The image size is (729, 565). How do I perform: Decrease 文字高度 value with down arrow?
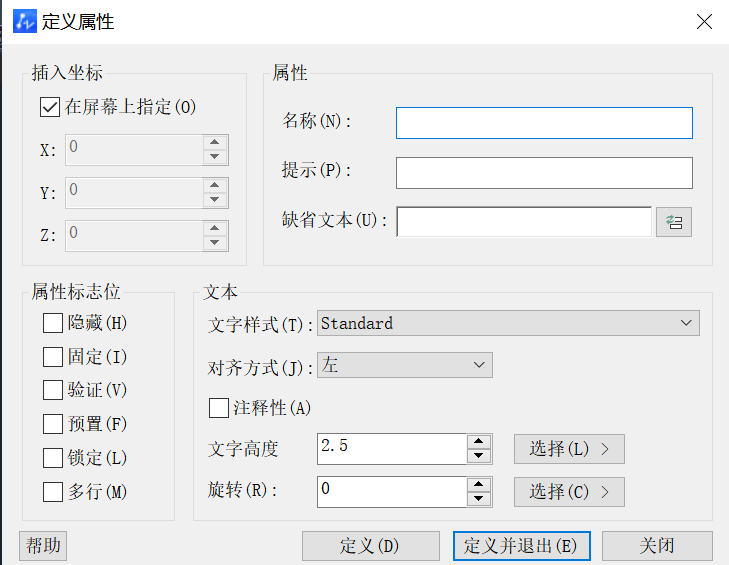pyautogui.click(x=479, y=456)
